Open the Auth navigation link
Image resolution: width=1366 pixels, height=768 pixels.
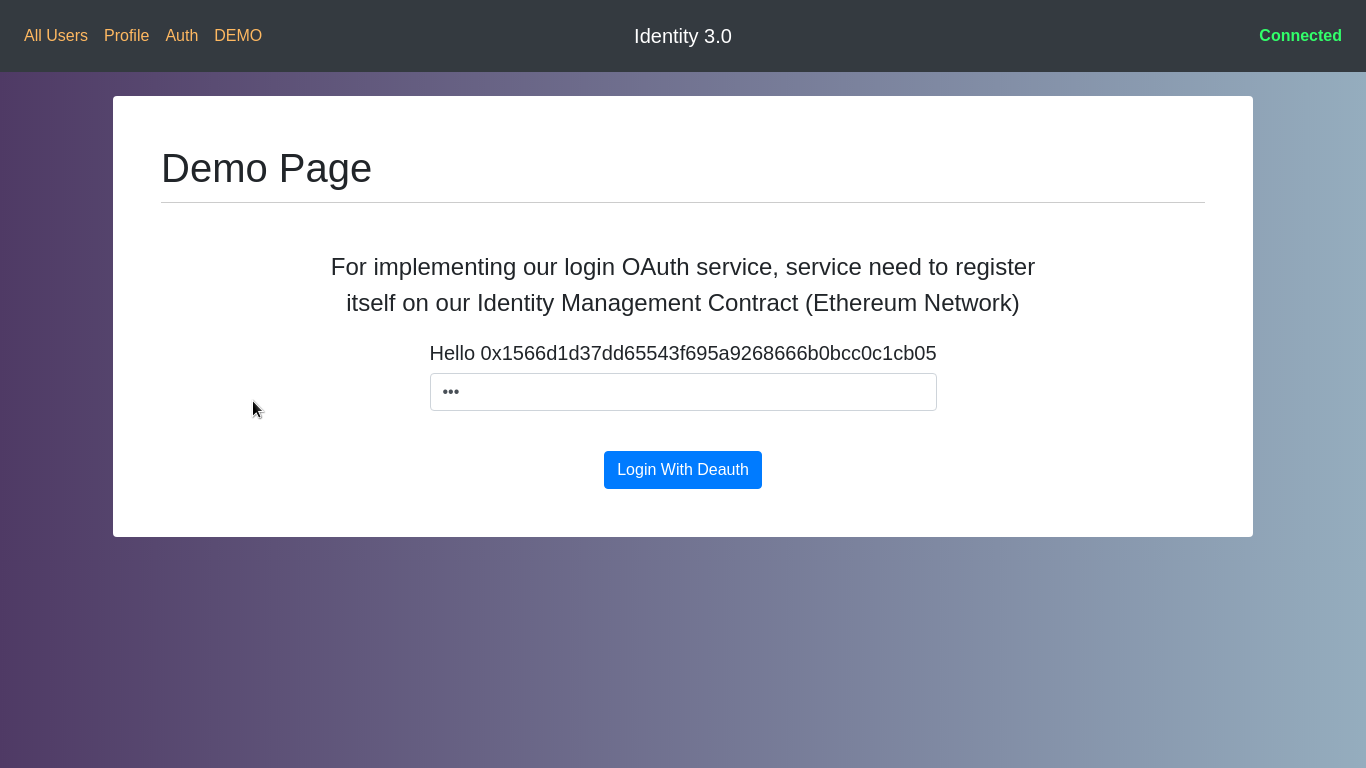tap(182, 36)
